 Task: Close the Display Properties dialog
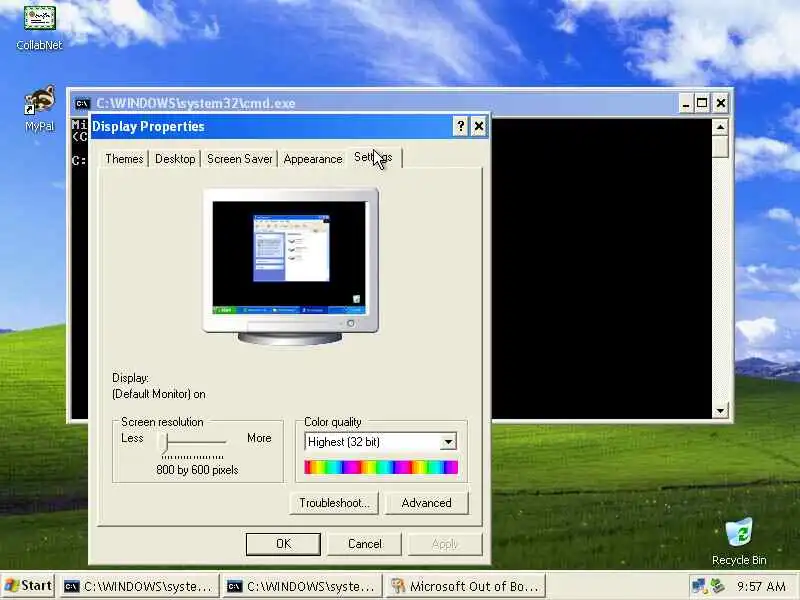(479, 126)
